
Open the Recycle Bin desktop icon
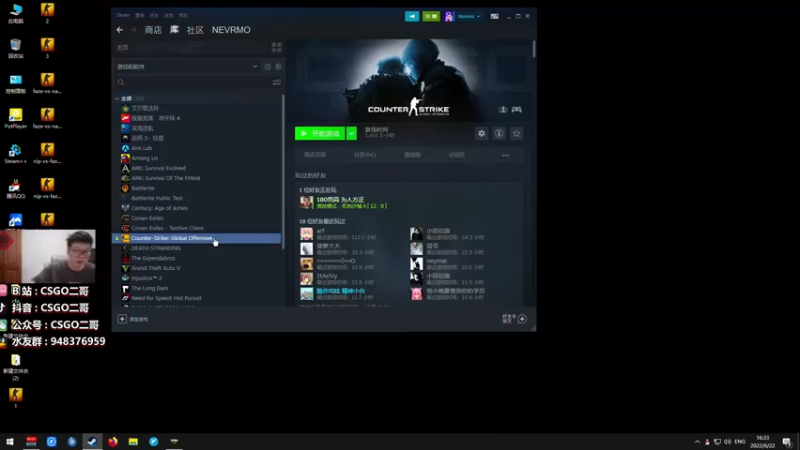click(x=16, y=48)
